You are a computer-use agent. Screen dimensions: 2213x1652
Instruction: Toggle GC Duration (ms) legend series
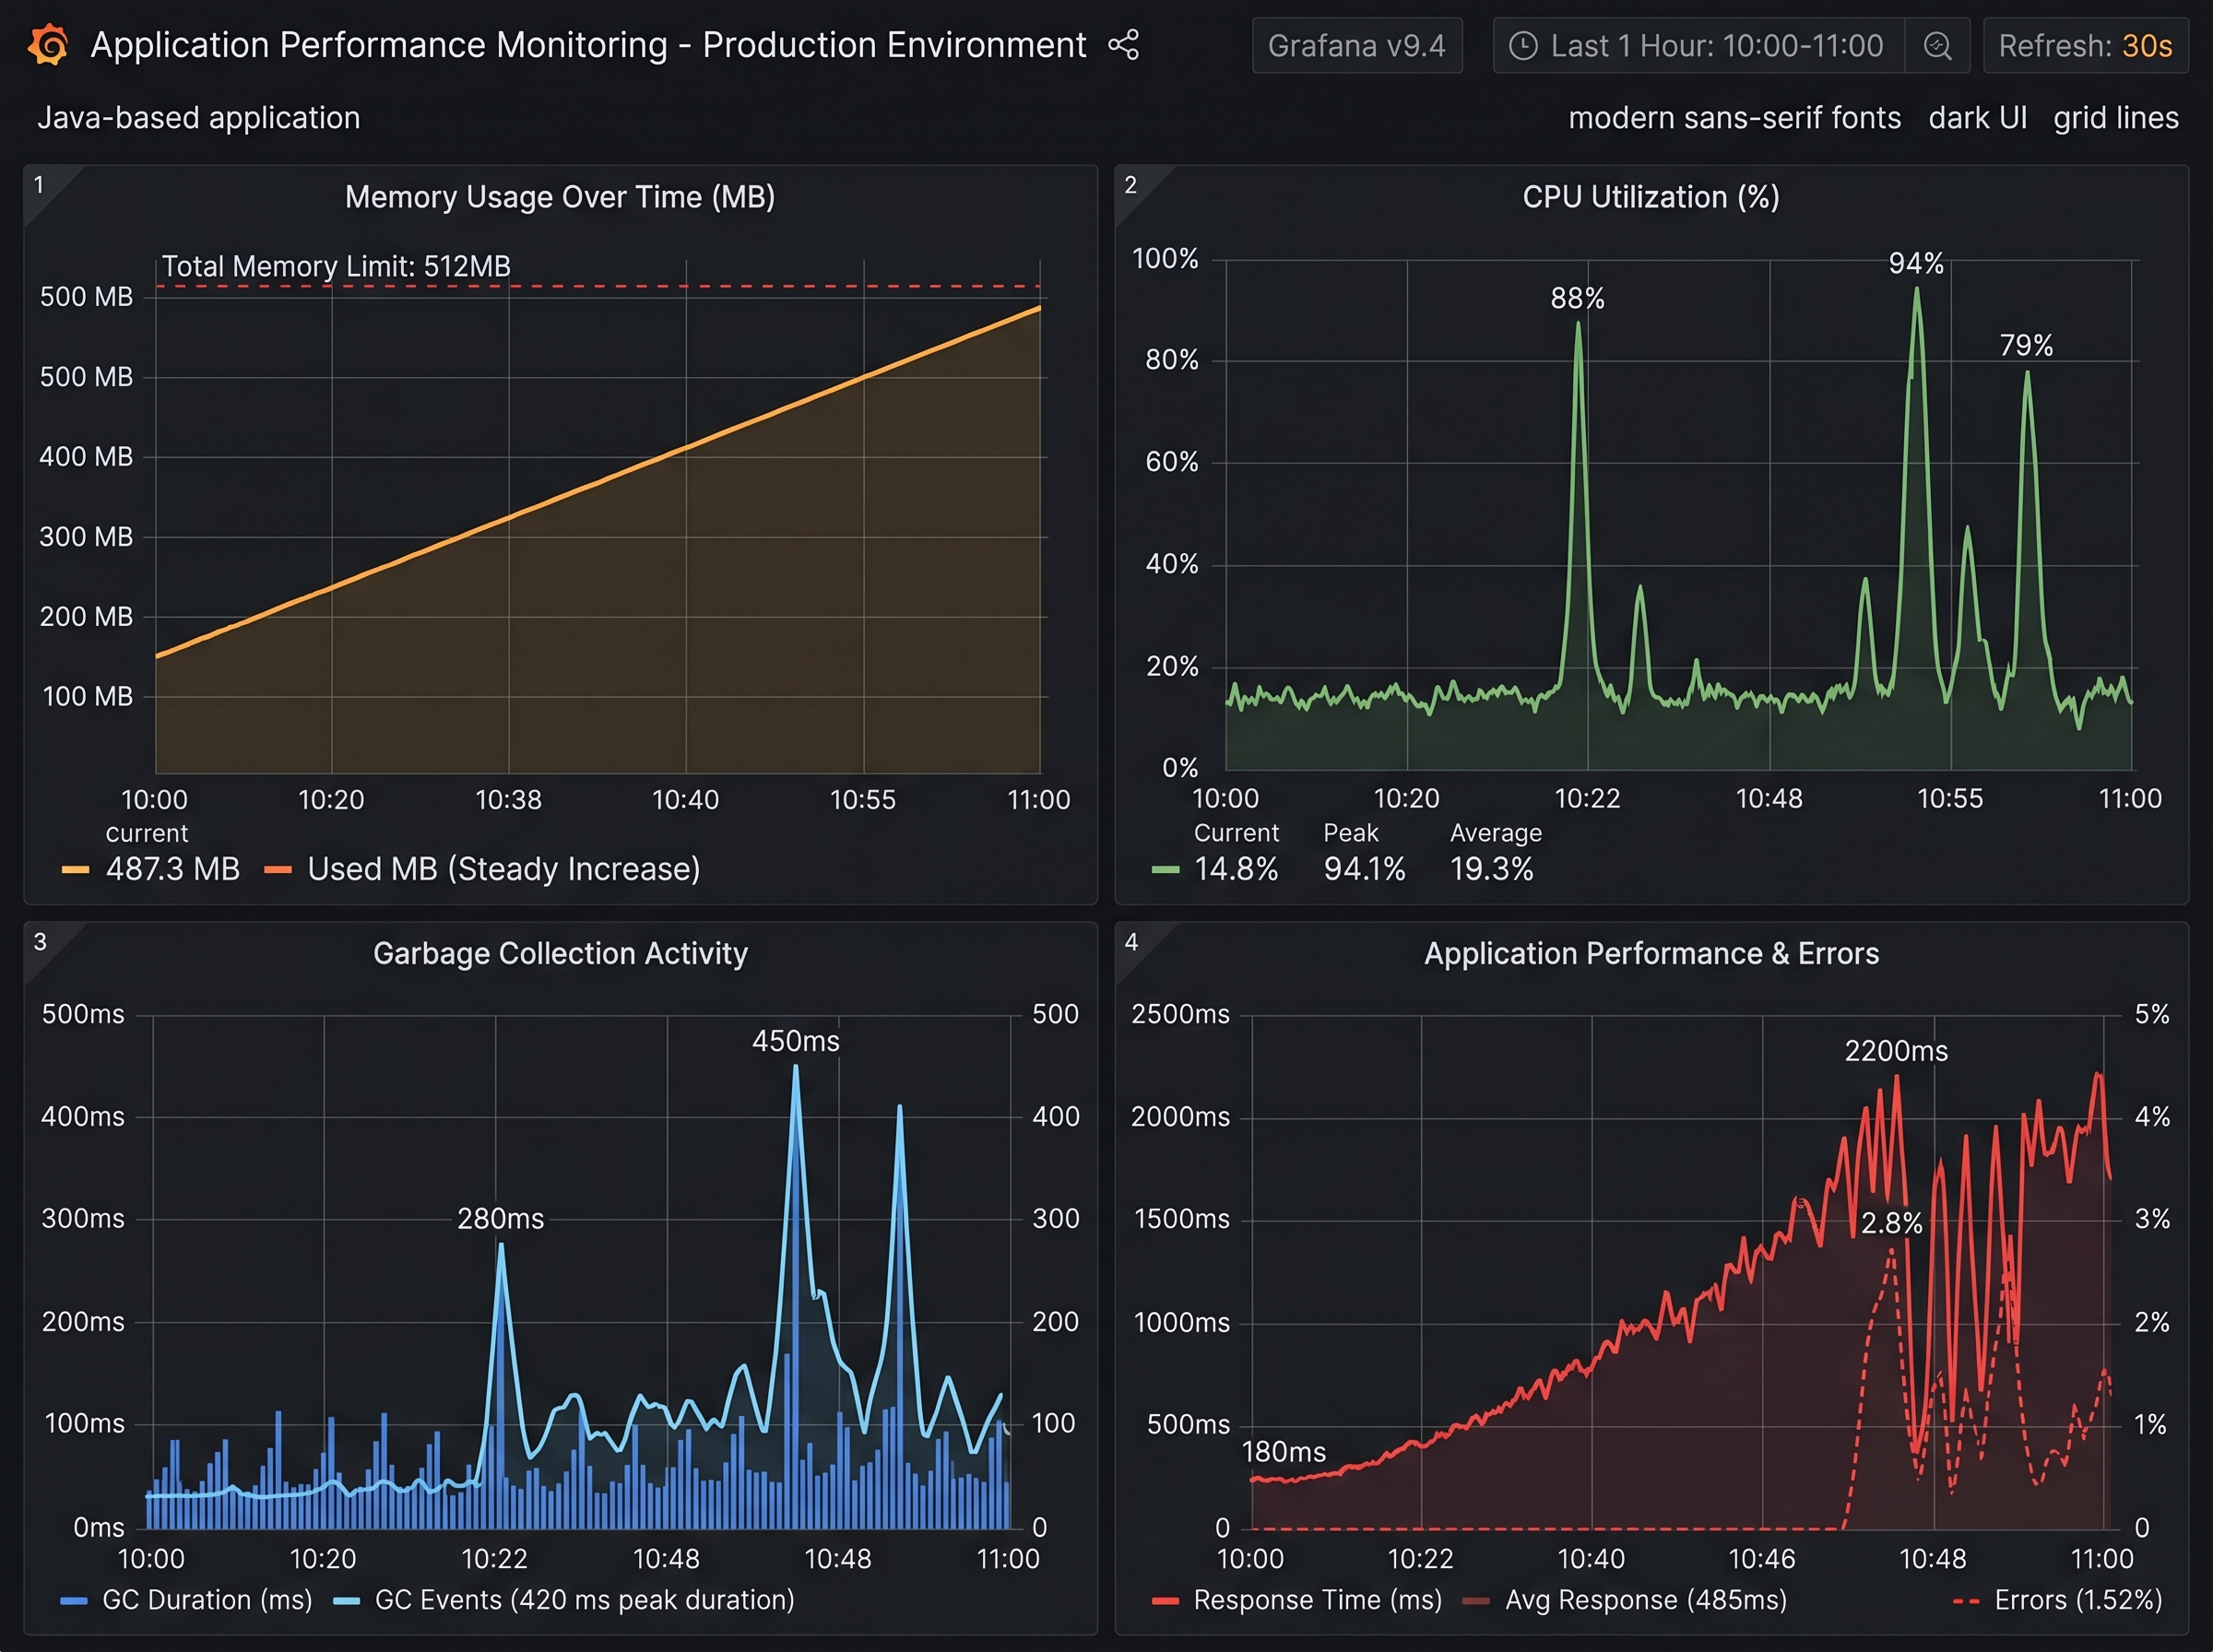[187, 1600]
